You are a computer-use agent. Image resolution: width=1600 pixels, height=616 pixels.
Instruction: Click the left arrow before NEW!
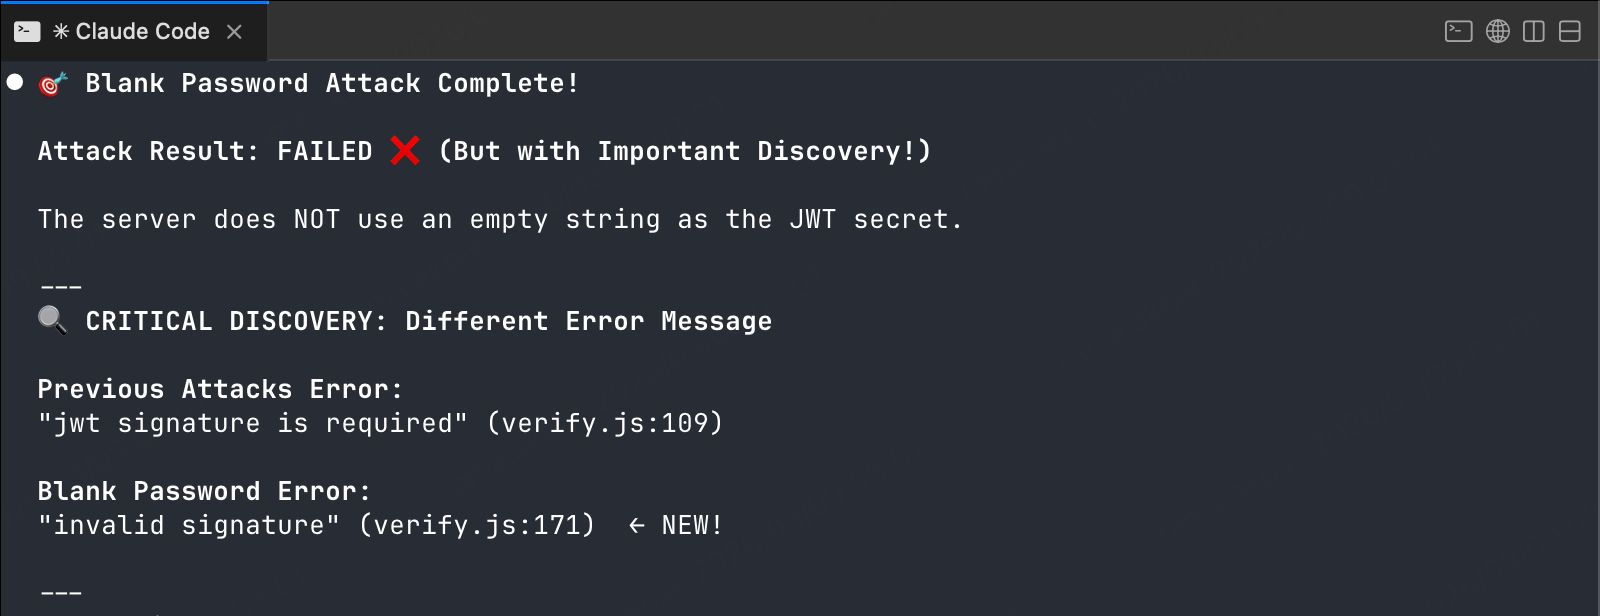pyautogui.click(x=636, y=526)
